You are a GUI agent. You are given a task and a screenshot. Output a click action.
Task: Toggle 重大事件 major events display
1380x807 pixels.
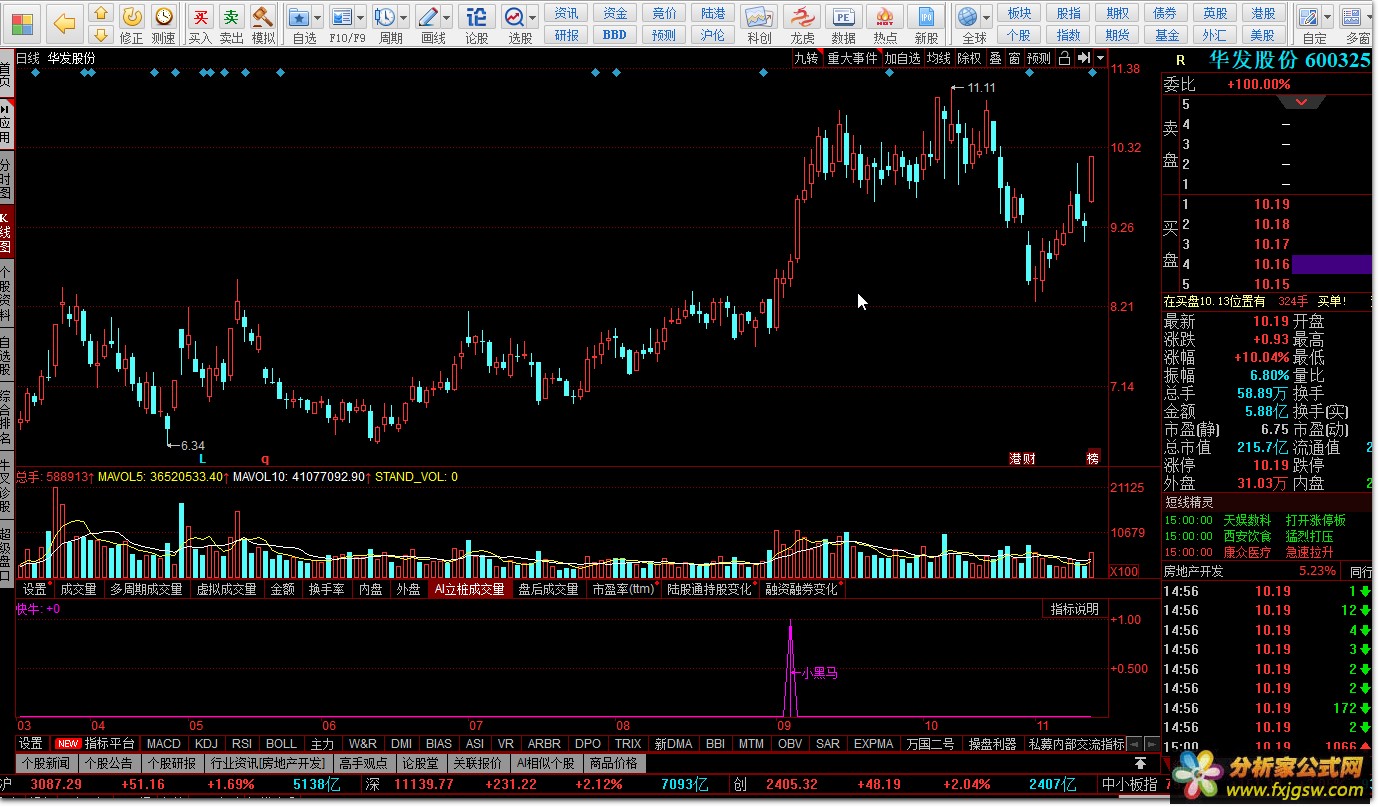pos(852,58)
